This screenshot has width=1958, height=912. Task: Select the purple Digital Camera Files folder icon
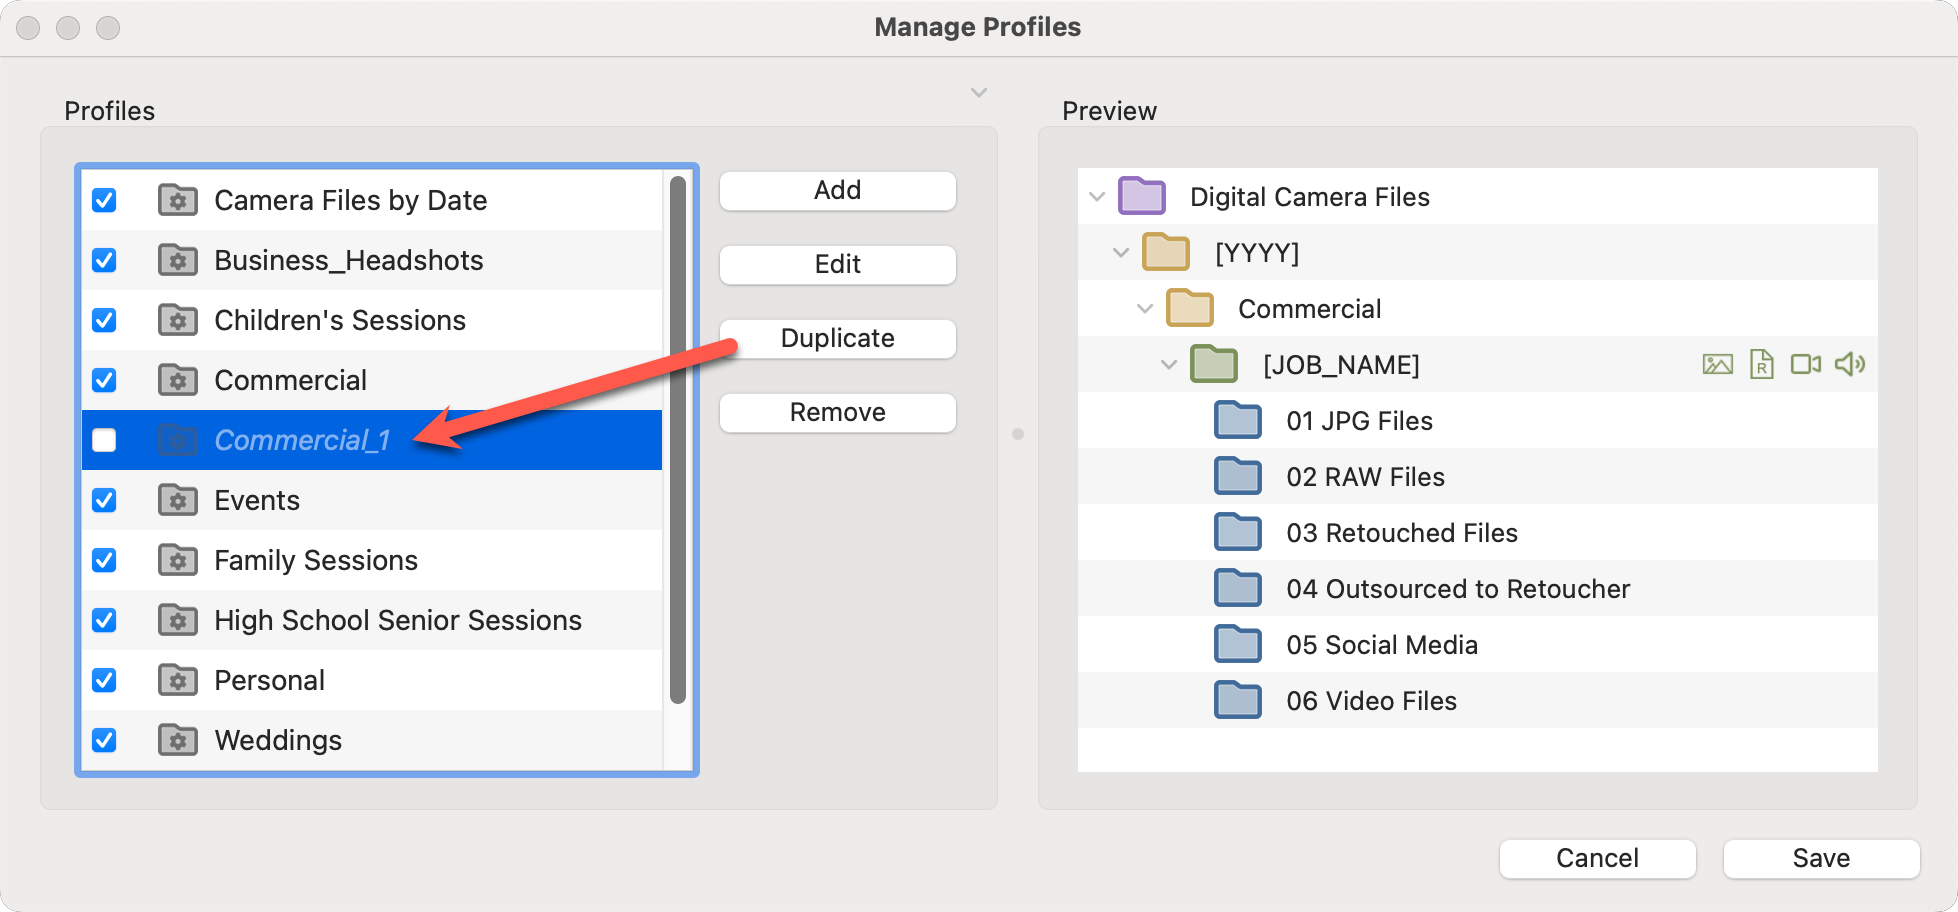coord(1142,197)
